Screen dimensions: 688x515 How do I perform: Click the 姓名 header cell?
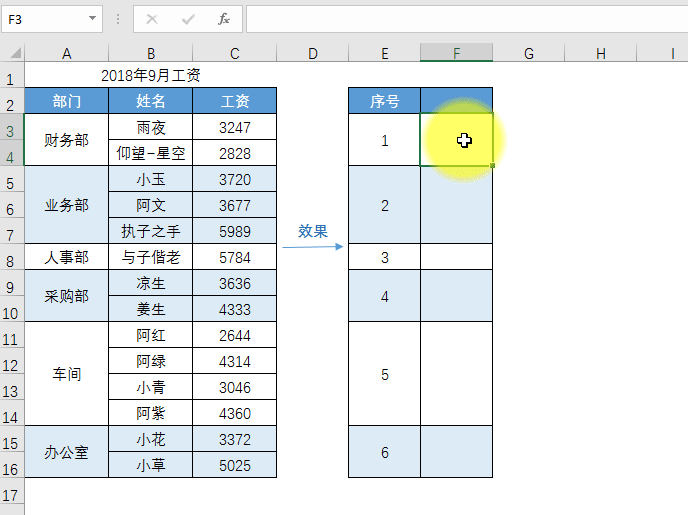point(150,101)
